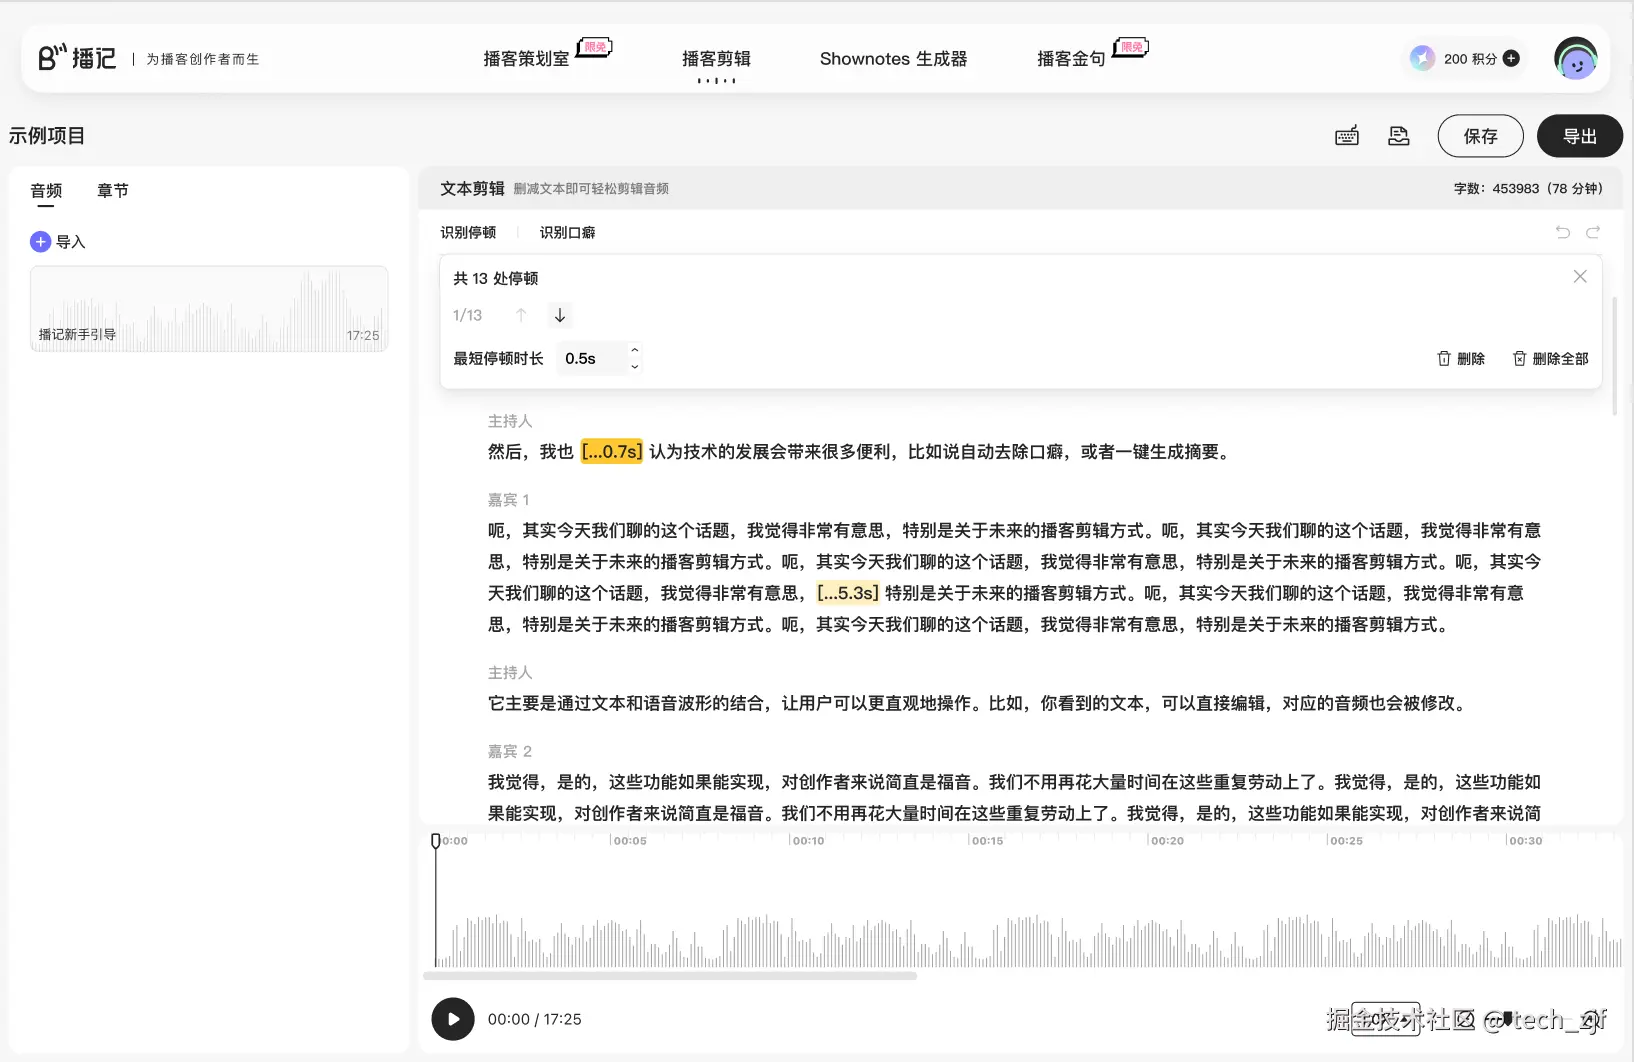Click the 共 13 处停顿 heading
The height and width of the screenshot is (1062, 1634).
496,278
